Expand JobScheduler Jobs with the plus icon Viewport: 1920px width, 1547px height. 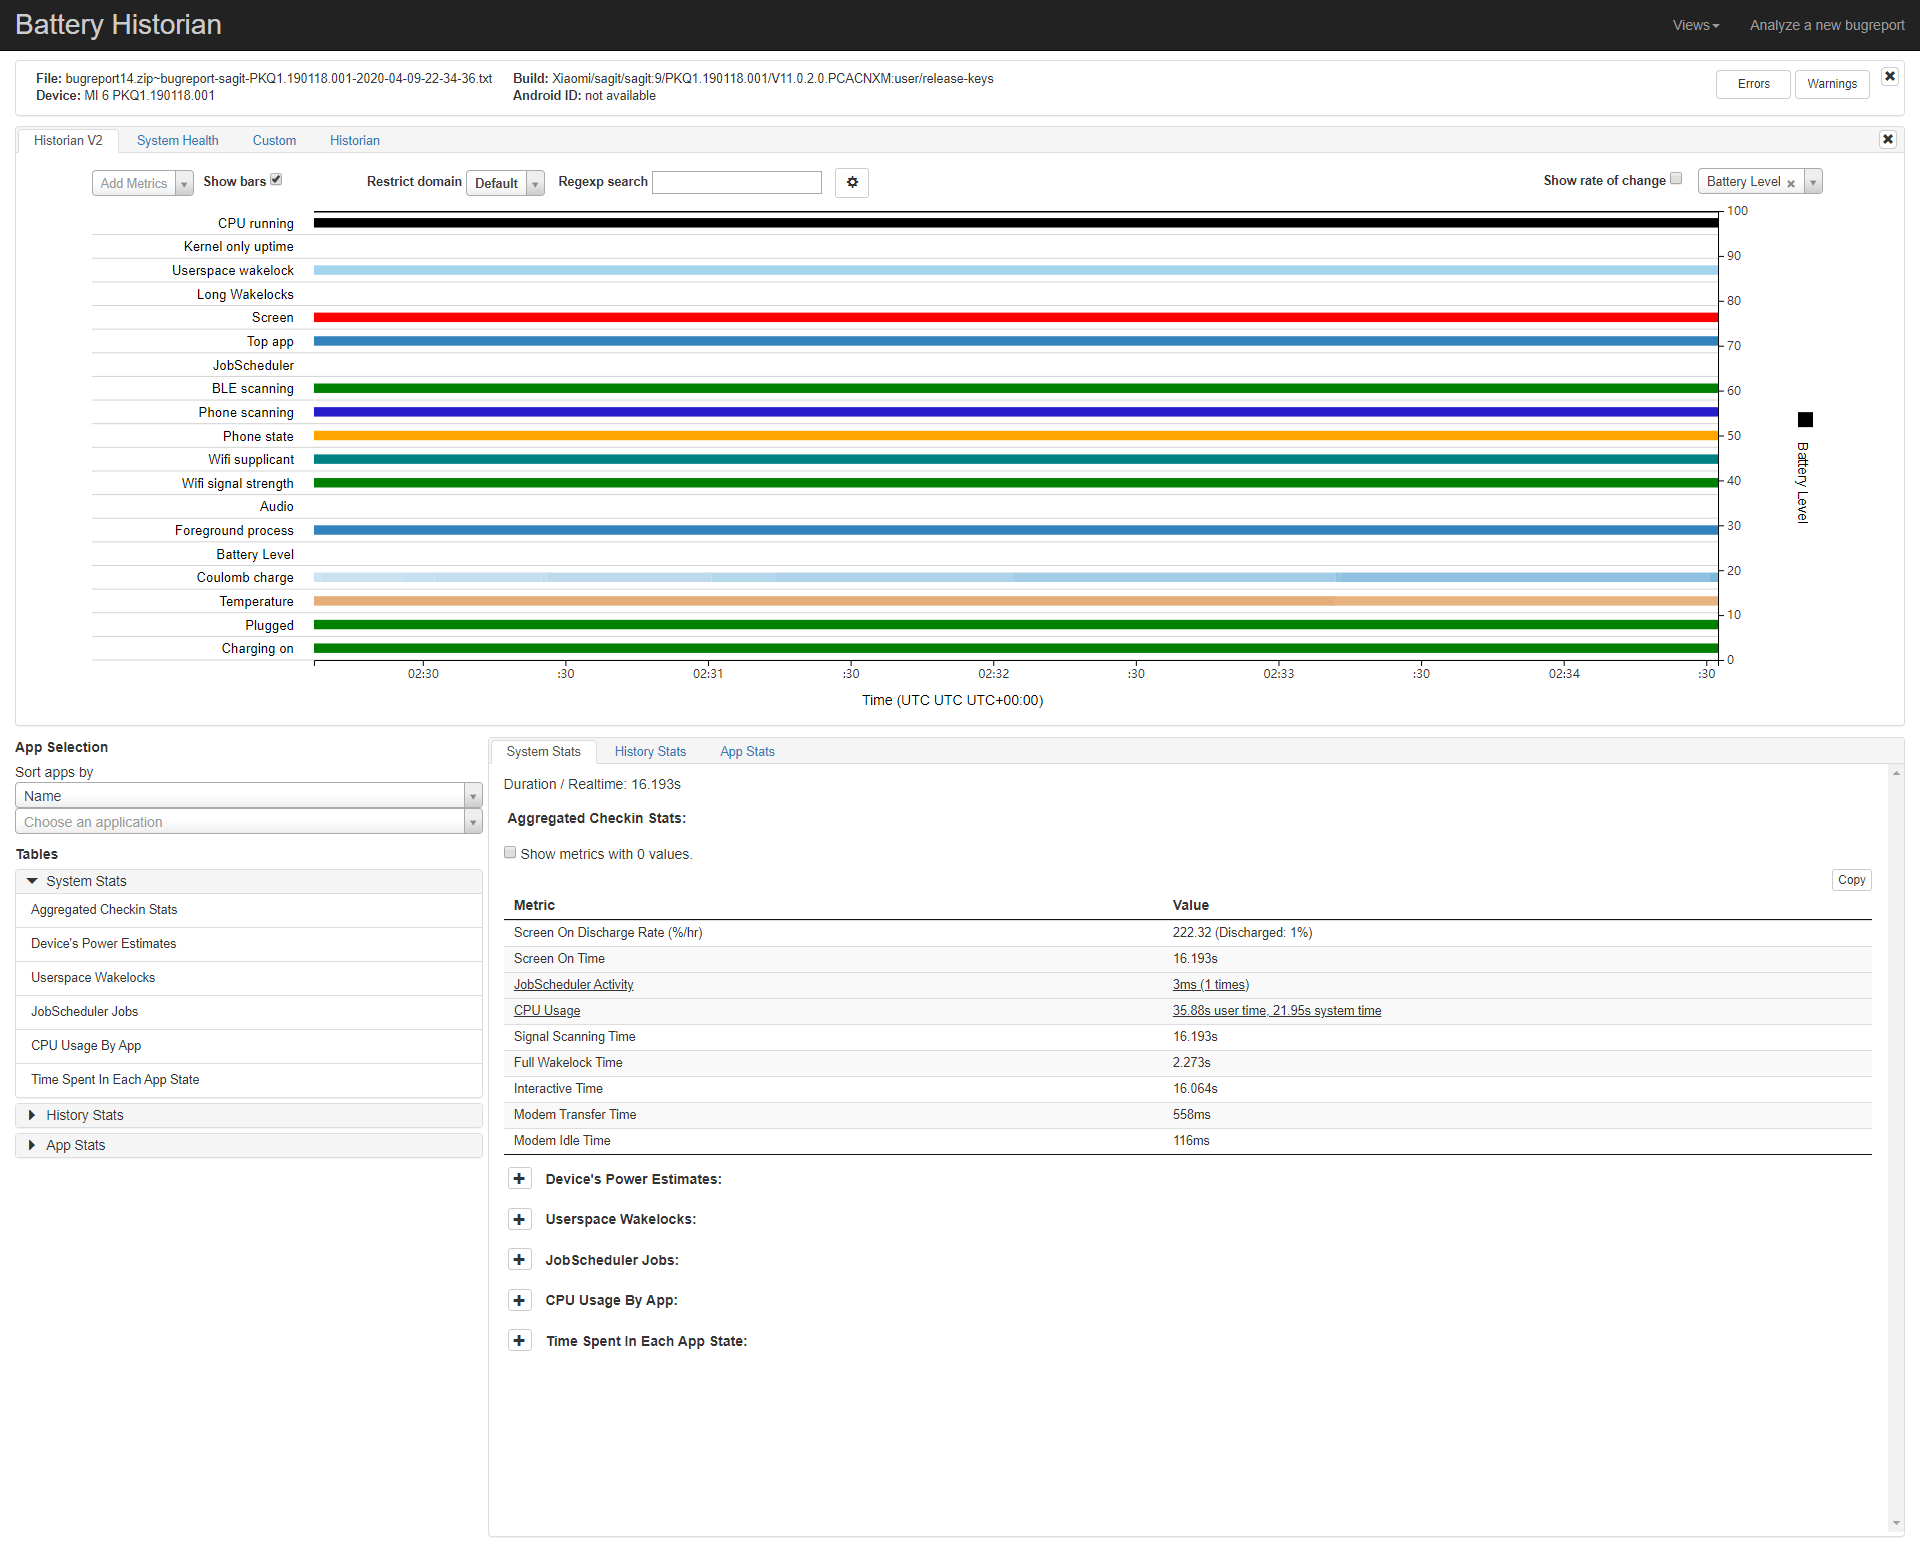[519, 1260]
